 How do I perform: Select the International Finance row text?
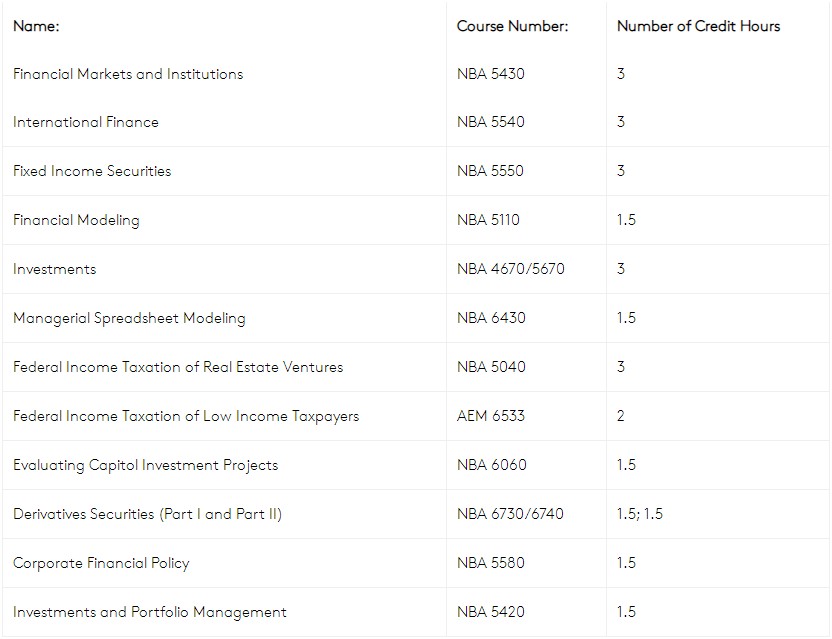pyautogui.click(x=85, y=122)
